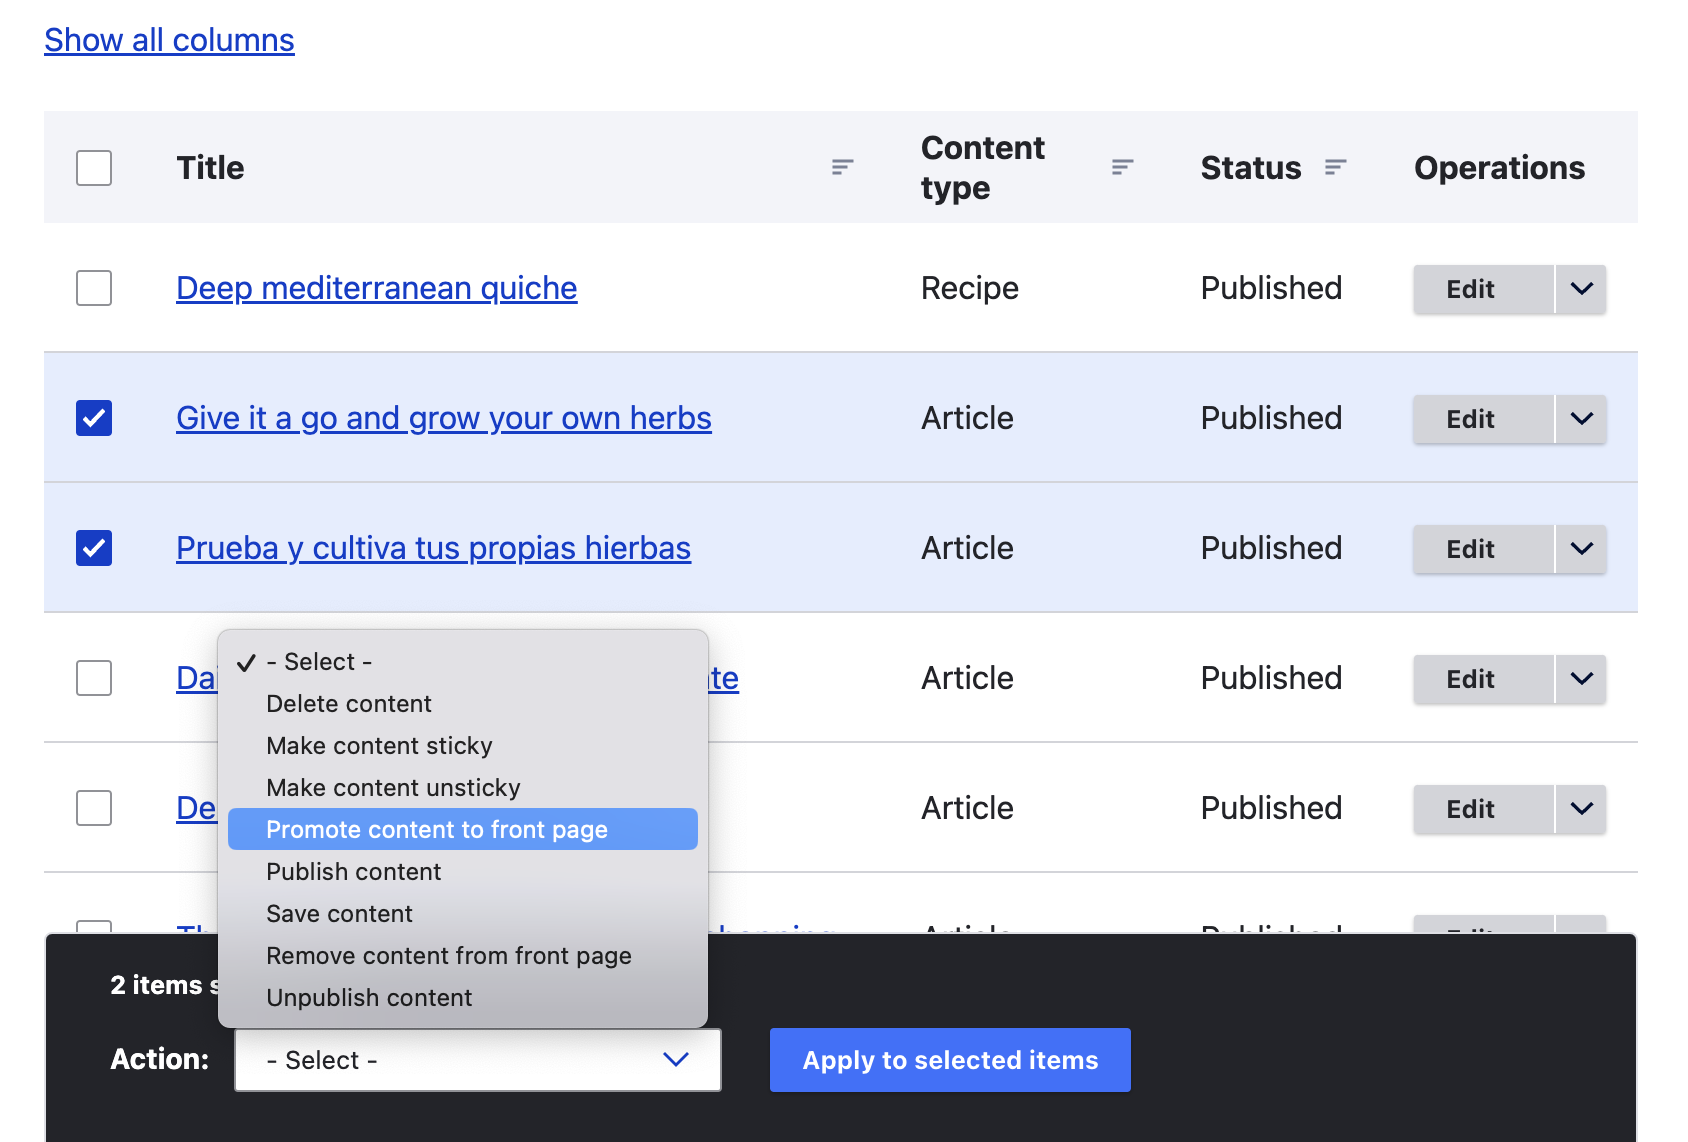Image resolution: width=1688 pixels, height=1142 pixels.
Task: Choose "Delete content" from the menu
Action: pyautogui.click(x=349, y=703)
